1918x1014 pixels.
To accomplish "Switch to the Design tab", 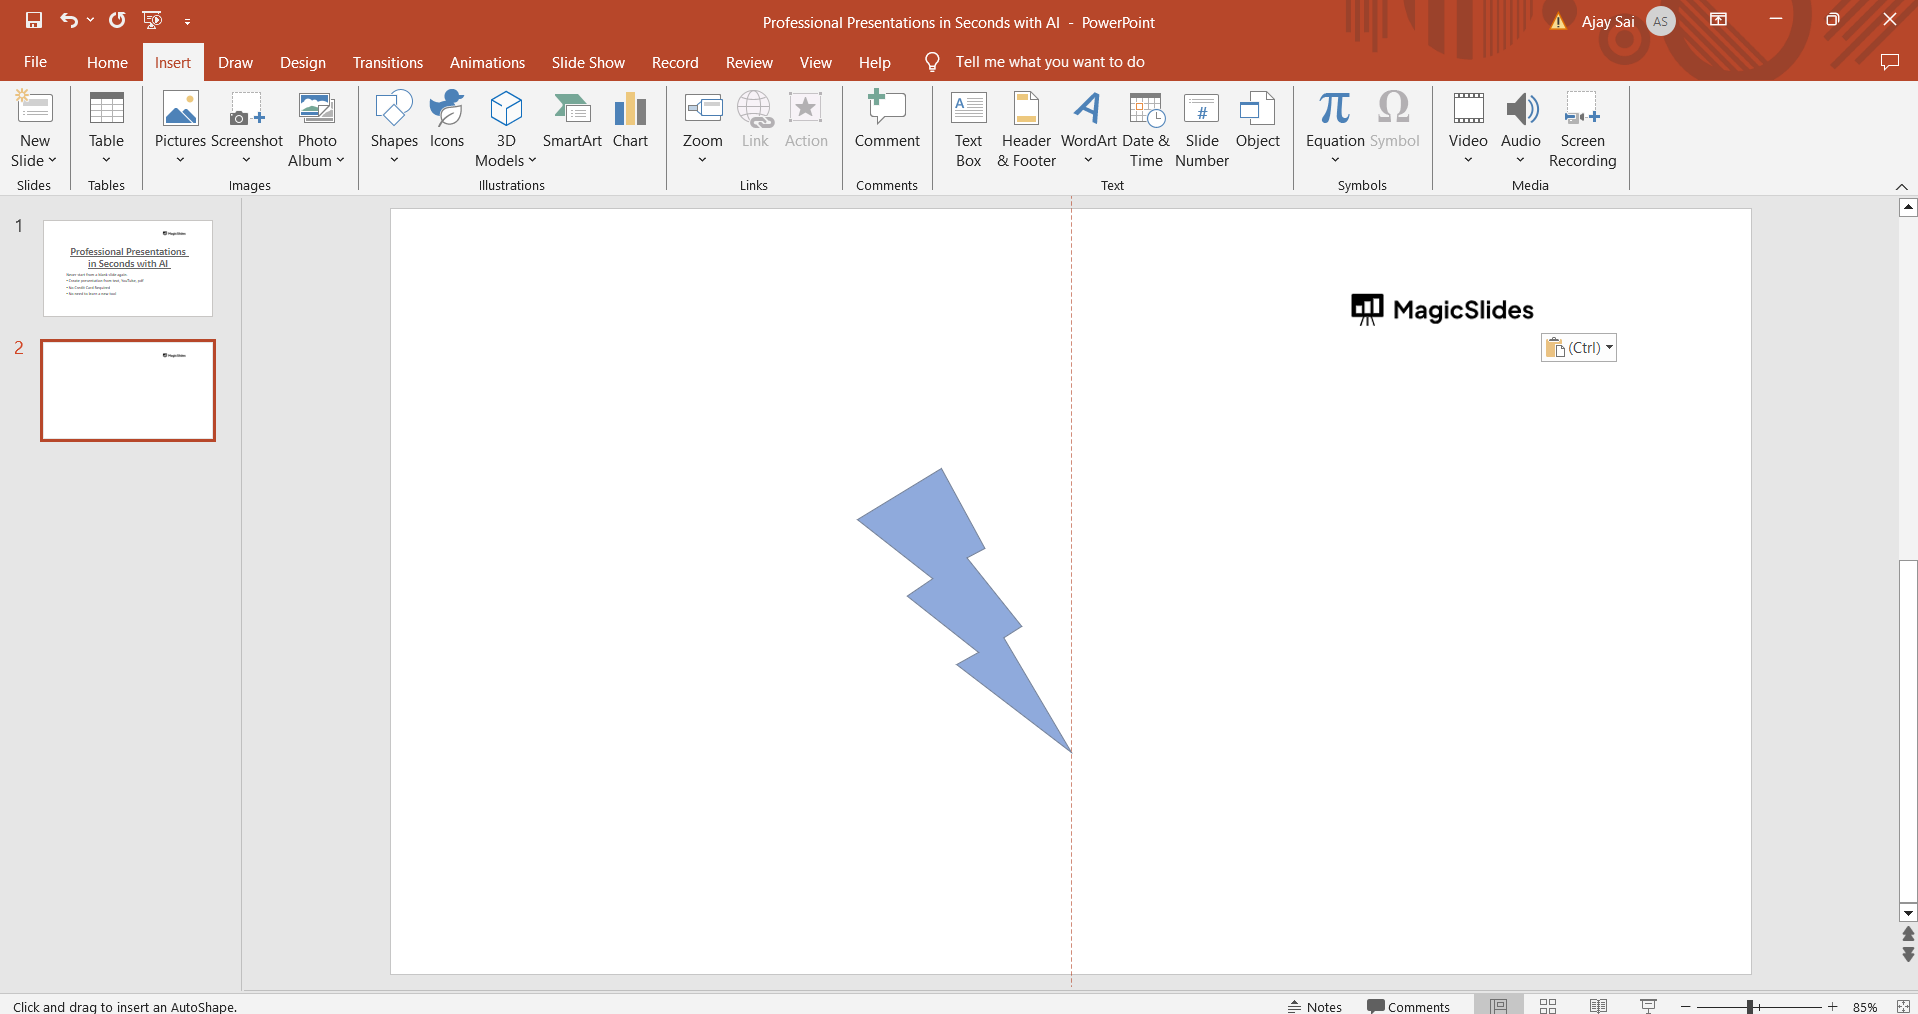I will (x=302, y=62).
